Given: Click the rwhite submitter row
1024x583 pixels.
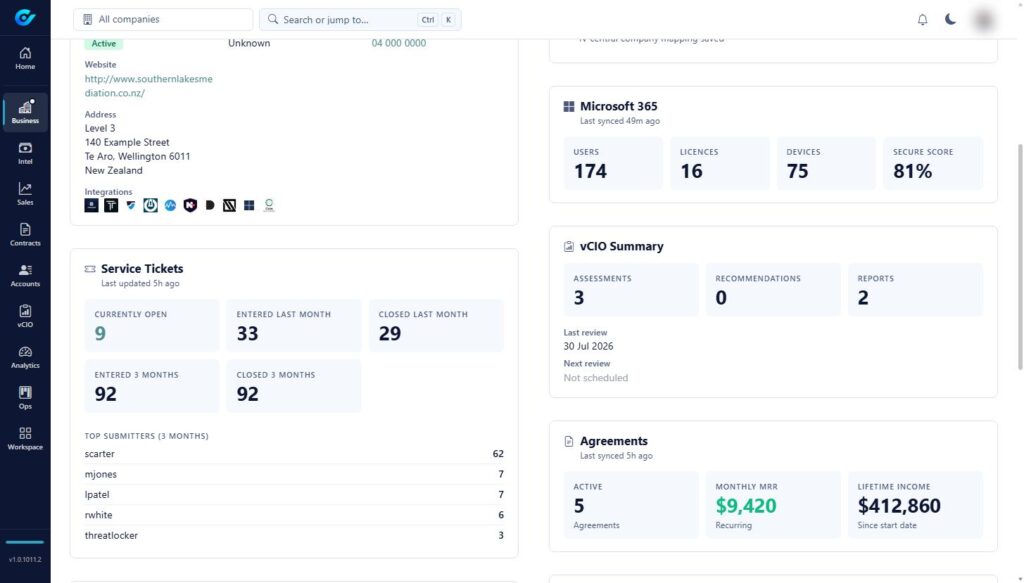Looking at the screenshot, I should pyautogui.click(x=294, y=514).
